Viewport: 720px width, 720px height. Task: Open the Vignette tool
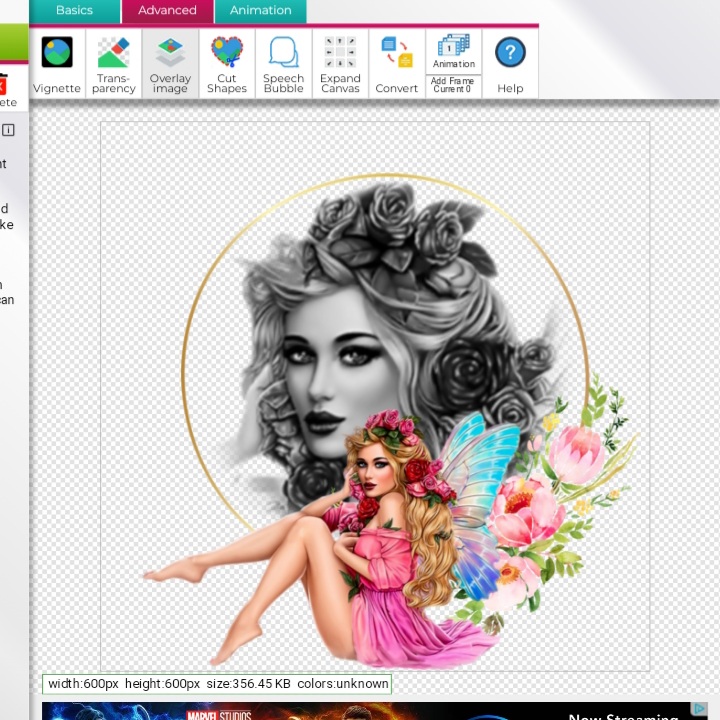(57, 64)
